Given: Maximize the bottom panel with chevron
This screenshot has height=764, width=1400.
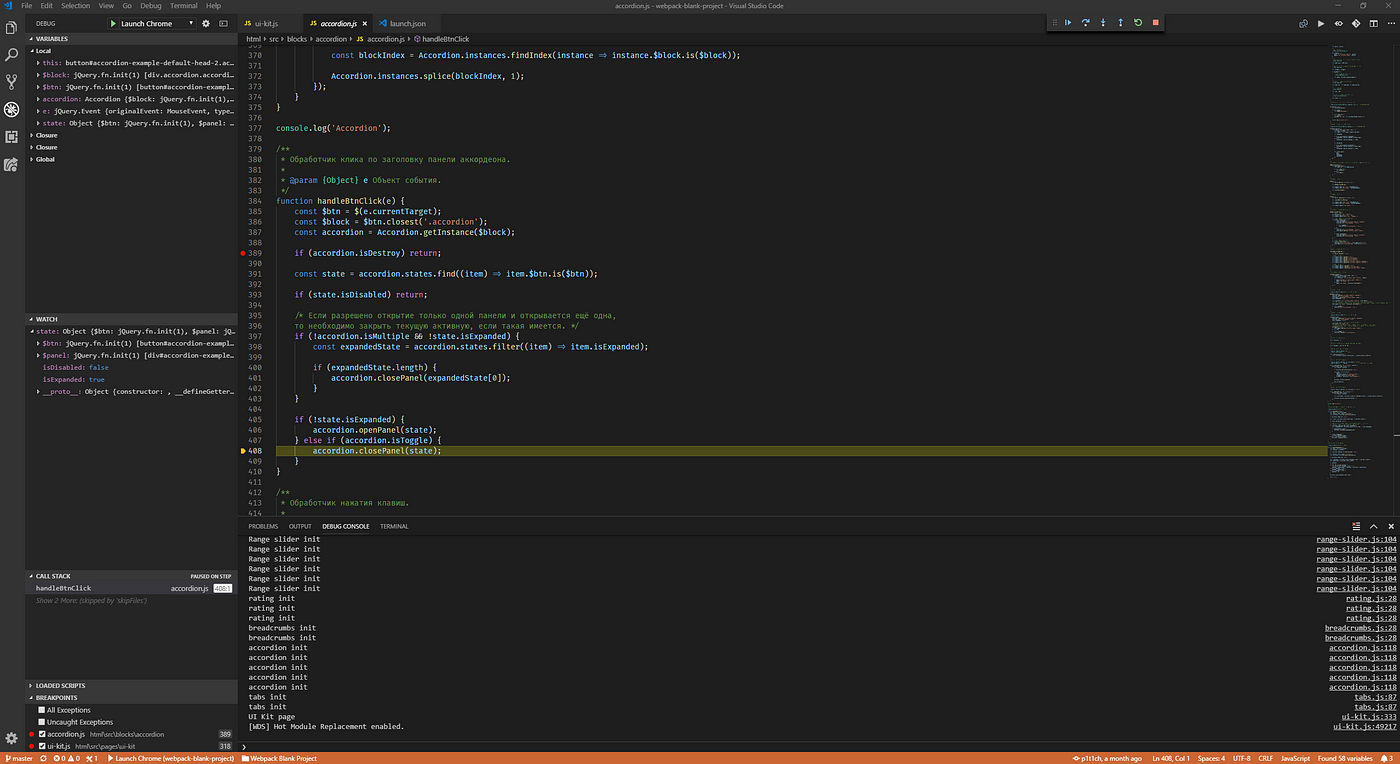Looking at the screenshot, I should click(x=1374, y=526).
